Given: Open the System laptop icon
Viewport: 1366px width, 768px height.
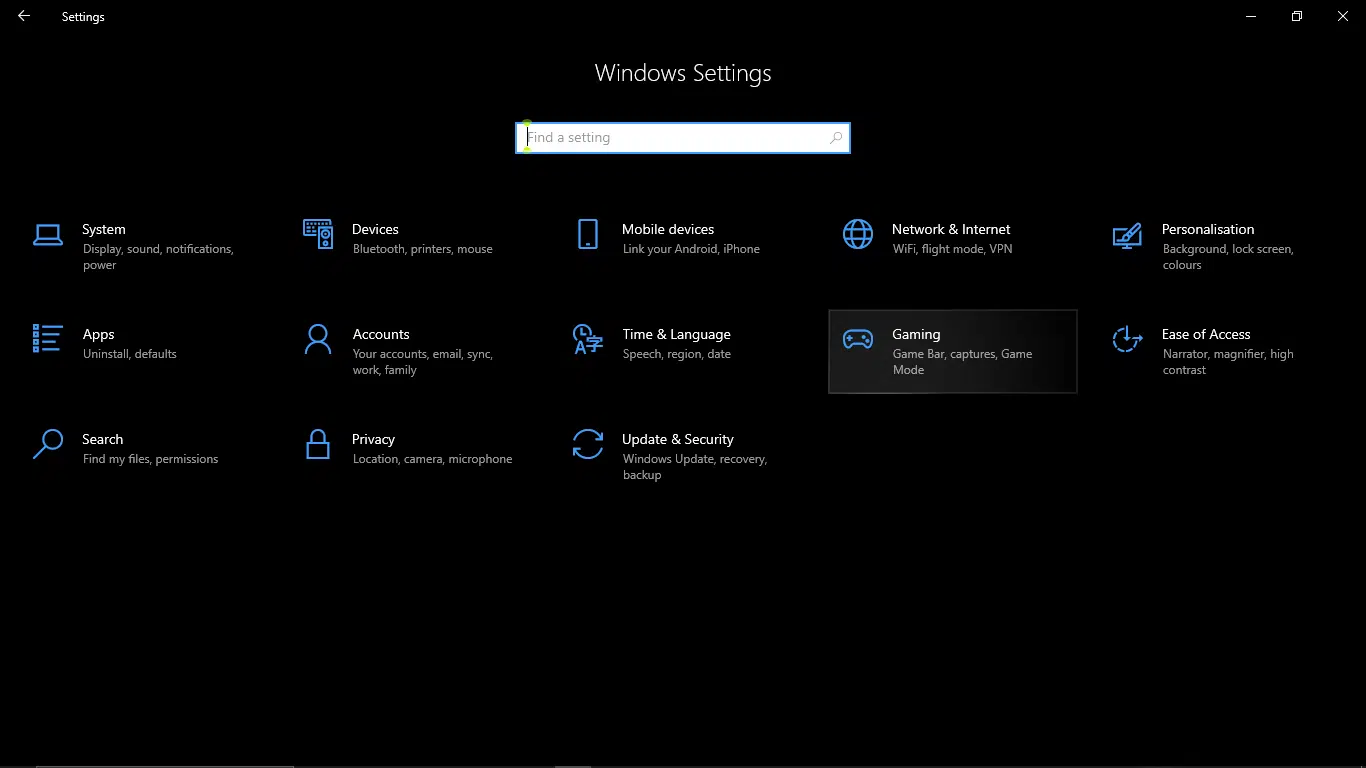Looking at the screenshot, I should tap(48, 235).
